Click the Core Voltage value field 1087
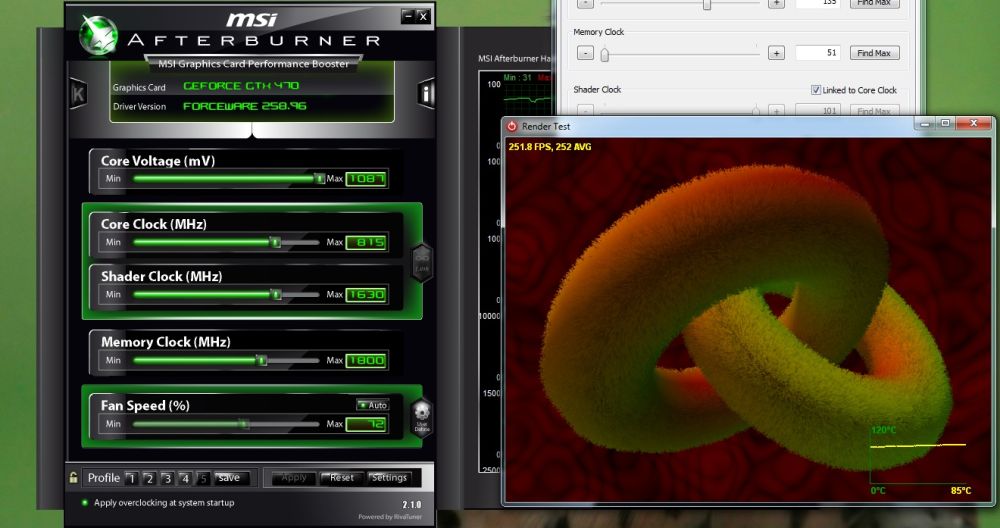 click(366, 179)
